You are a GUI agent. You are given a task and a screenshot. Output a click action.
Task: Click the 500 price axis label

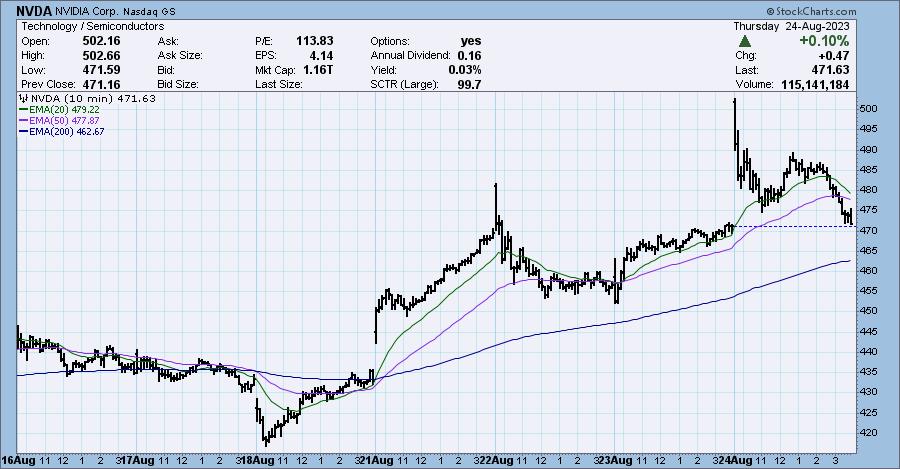click(x=868, y=109)
